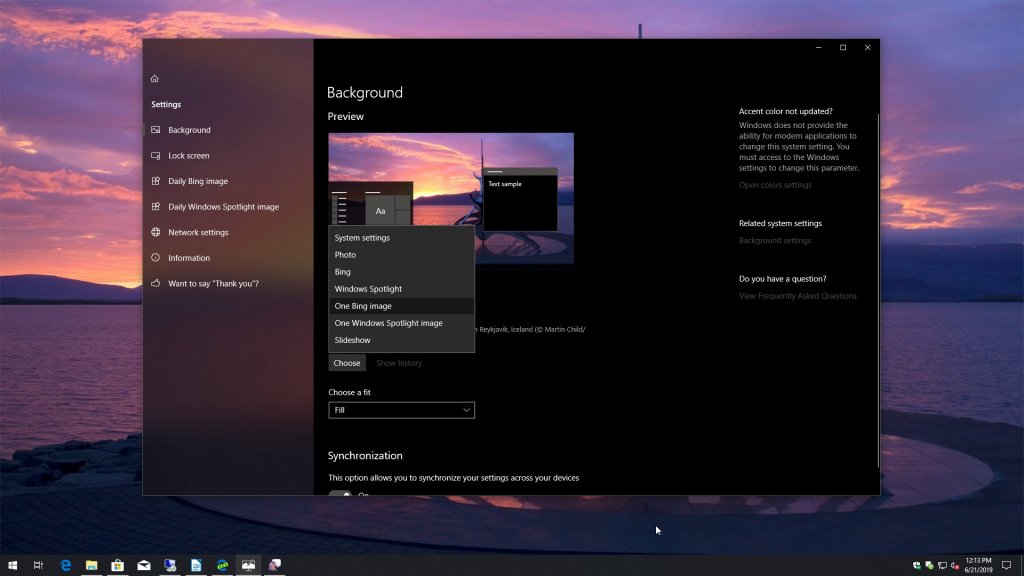Click the Windows Security tray icon

pyautogui.click(x=916, y=566)
